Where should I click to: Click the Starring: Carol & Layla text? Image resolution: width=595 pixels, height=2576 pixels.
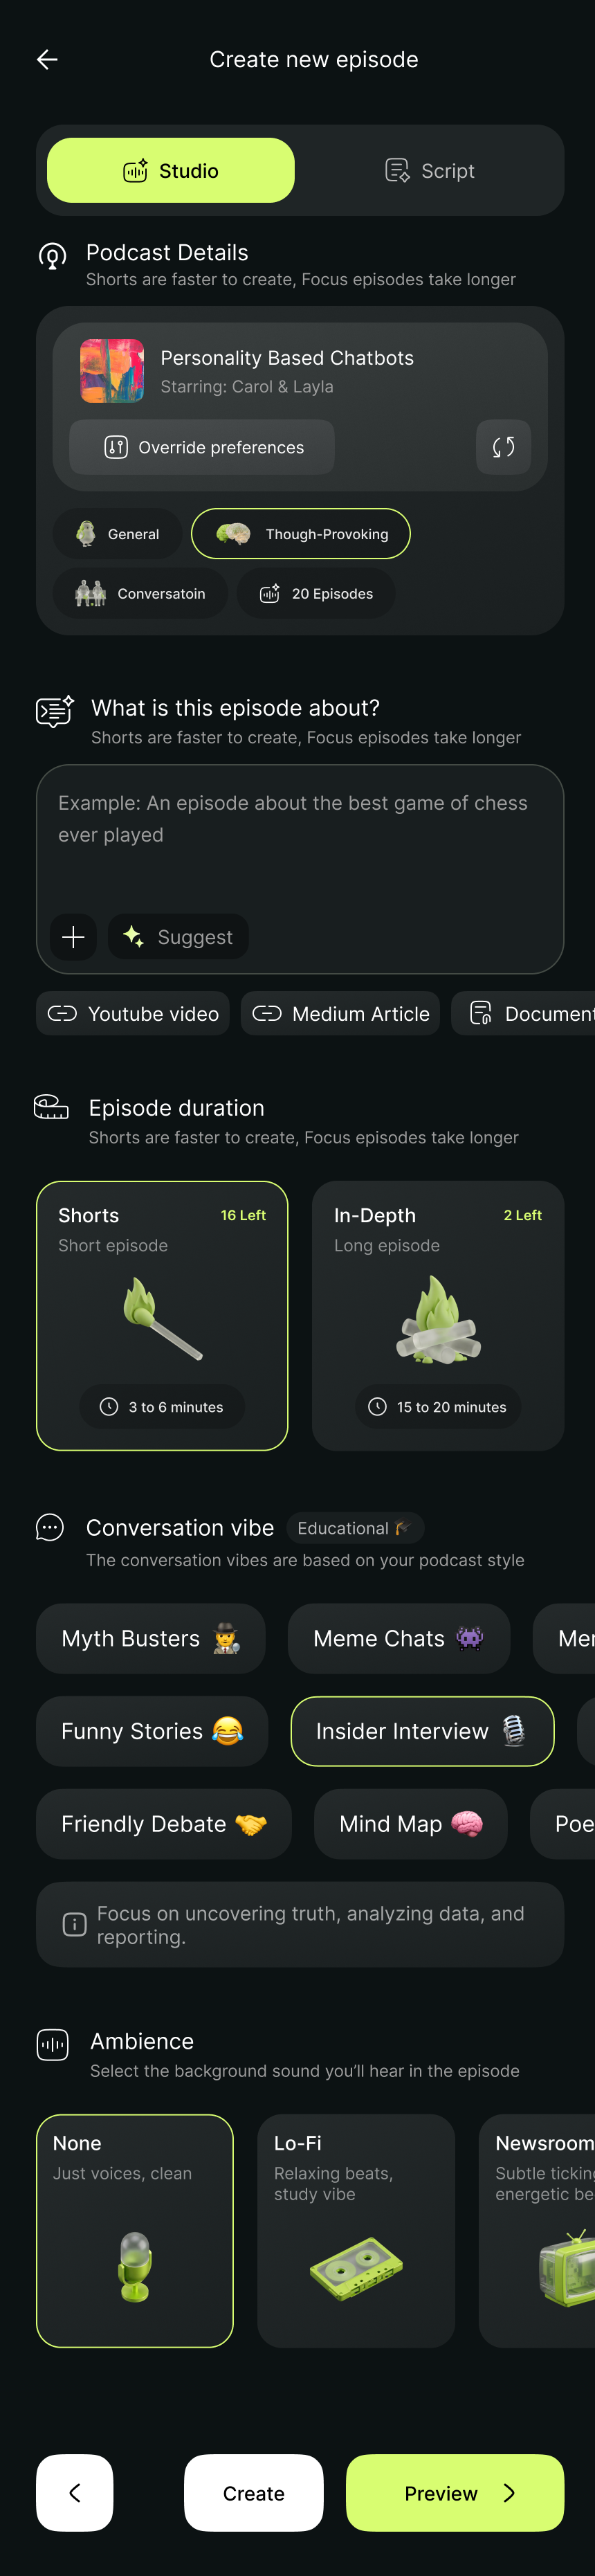247,387
